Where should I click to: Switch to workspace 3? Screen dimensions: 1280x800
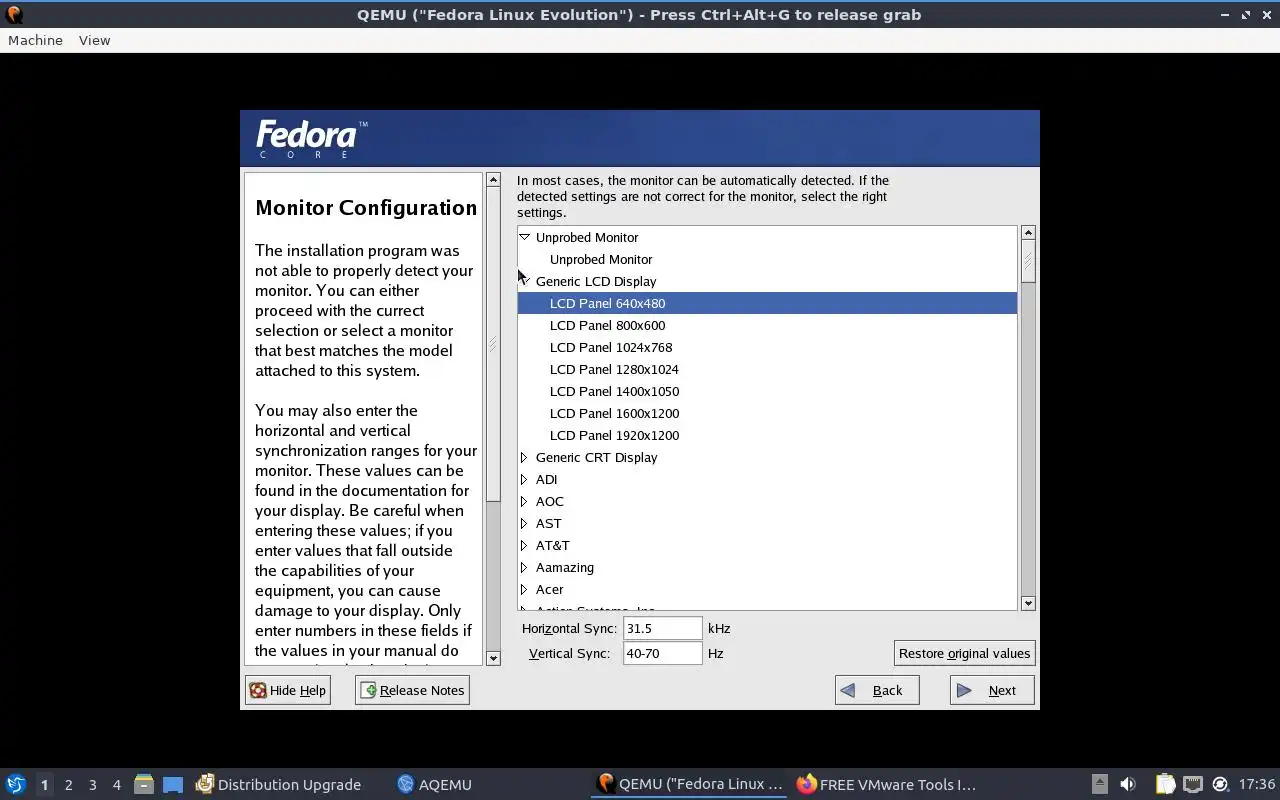pos(92,785)
